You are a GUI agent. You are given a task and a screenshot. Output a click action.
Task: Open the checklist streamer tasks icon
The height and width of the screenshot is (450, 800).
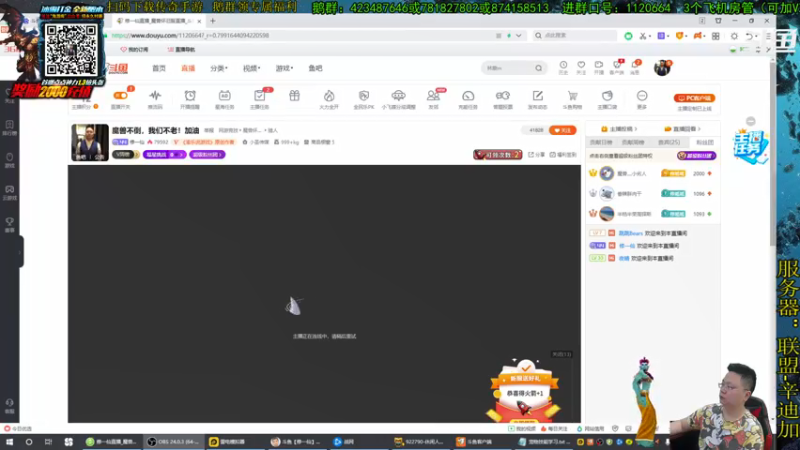coord(259,96)
